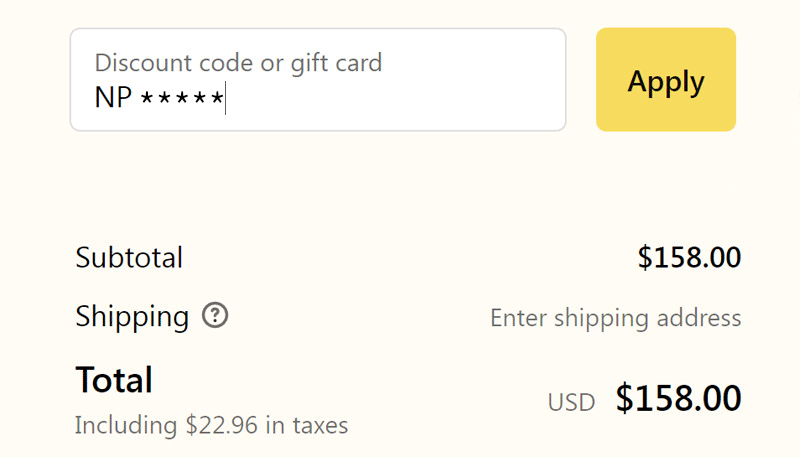
Task: Click the bold Total label
Action: (114, 380)
